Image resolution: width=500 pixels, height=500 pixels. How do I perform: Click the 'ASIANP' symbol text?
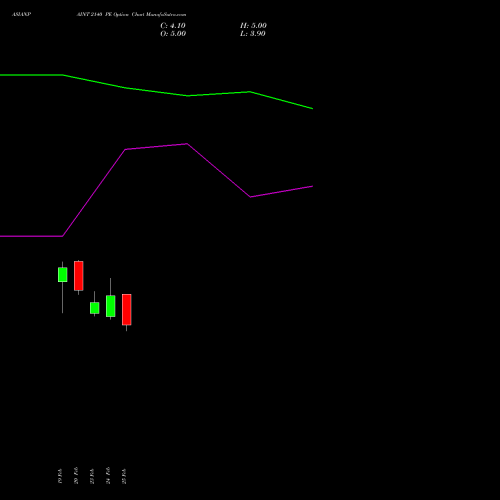tap(21, 15)
